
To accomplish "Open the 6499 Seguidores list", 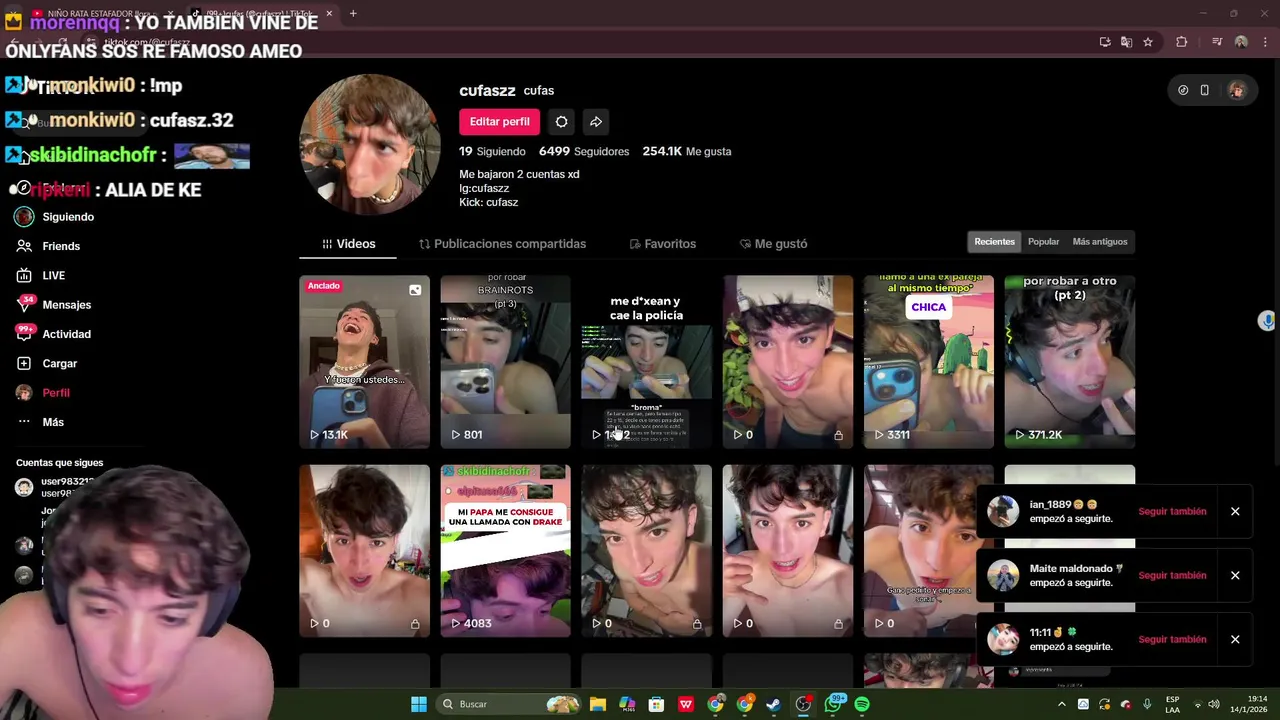I will pos(584,151).
